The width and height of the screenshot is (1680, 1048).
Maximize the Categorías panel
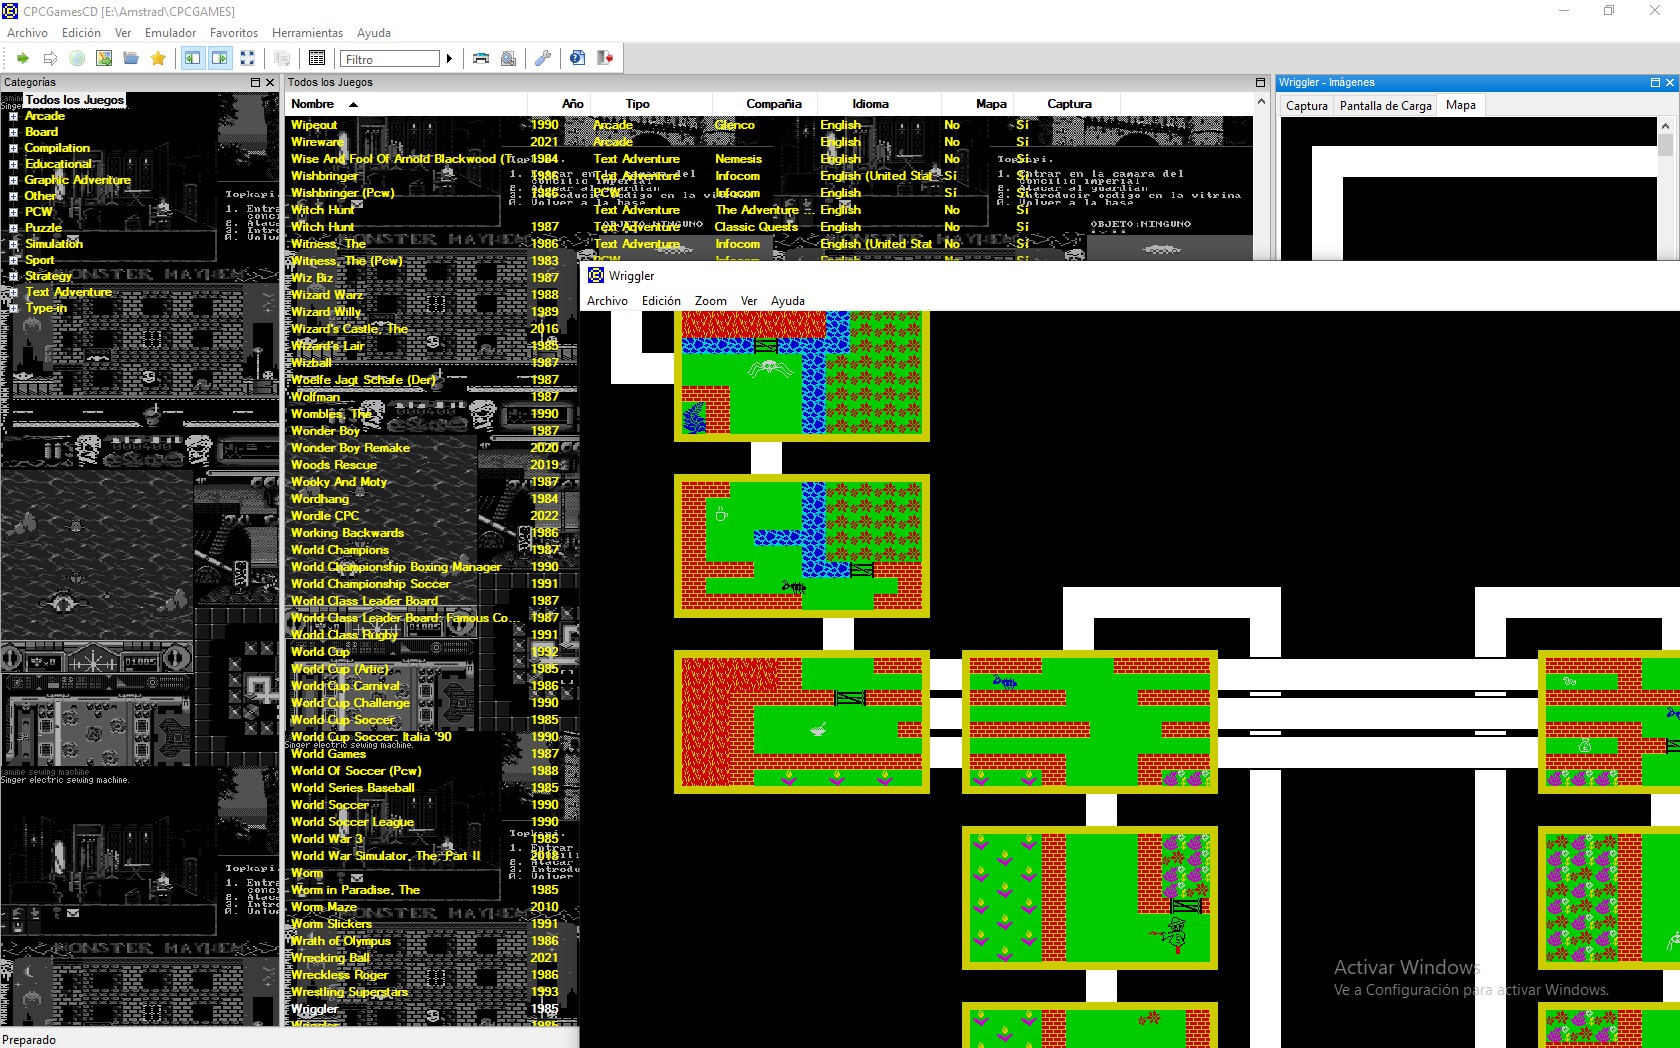pyautogui.click(x=255, y=83)
